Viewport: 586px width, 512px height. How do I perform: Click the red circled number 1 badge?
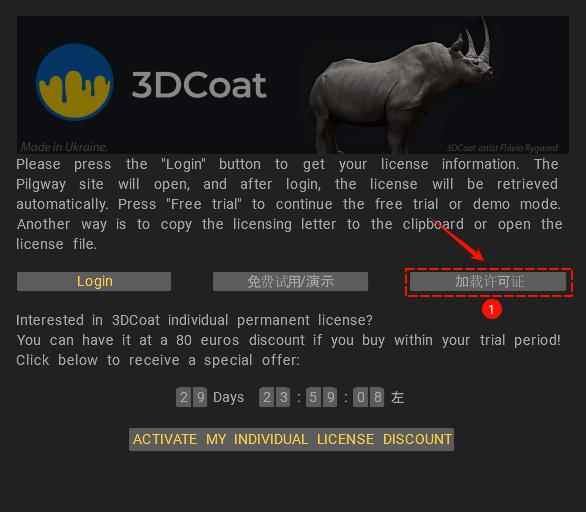(x=491, y=309)
